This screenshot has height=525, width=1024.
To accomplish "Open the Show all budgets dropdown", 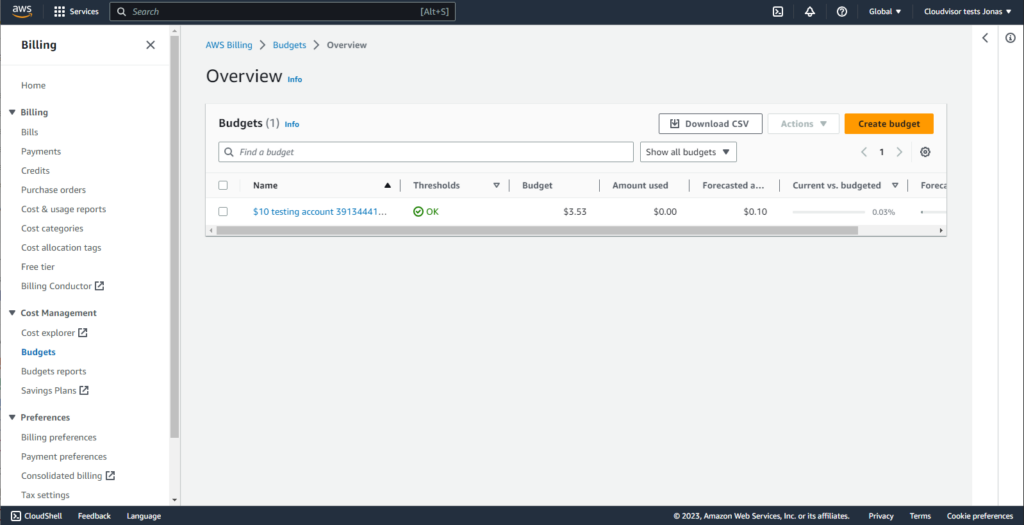I will pos(688,152).
